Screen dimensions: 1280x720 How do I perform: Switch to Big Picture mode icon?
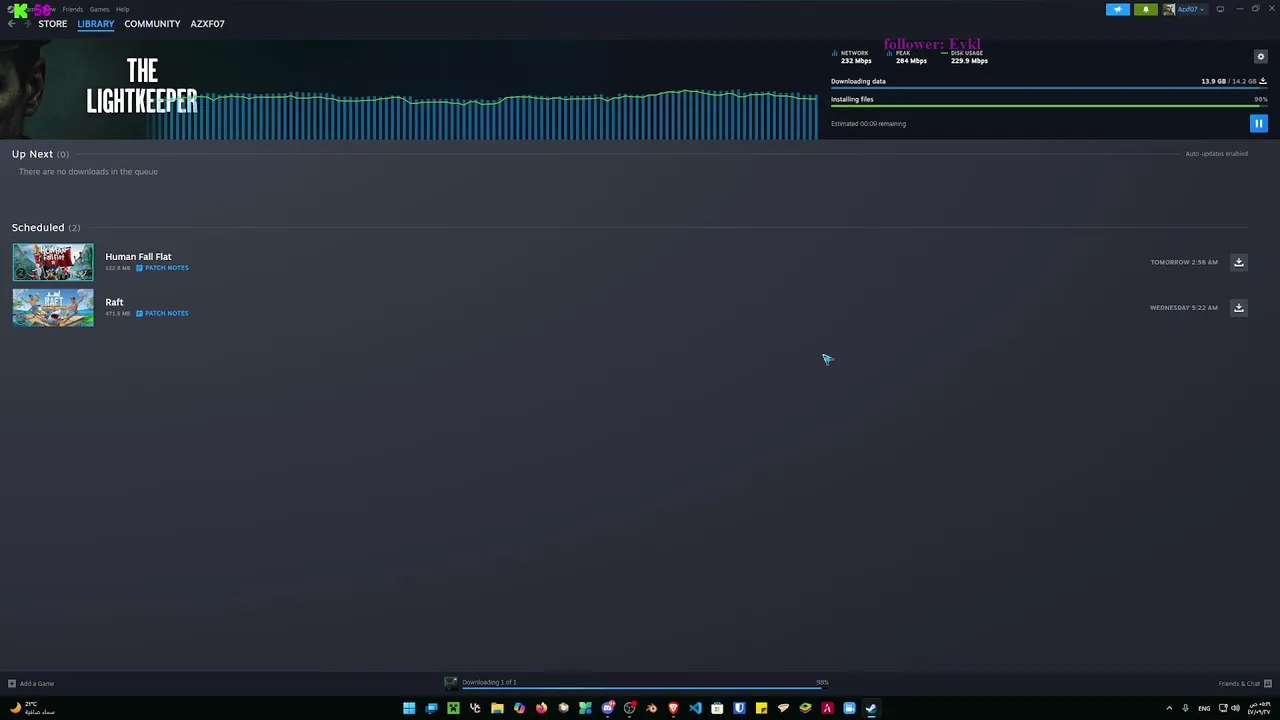1220,9
